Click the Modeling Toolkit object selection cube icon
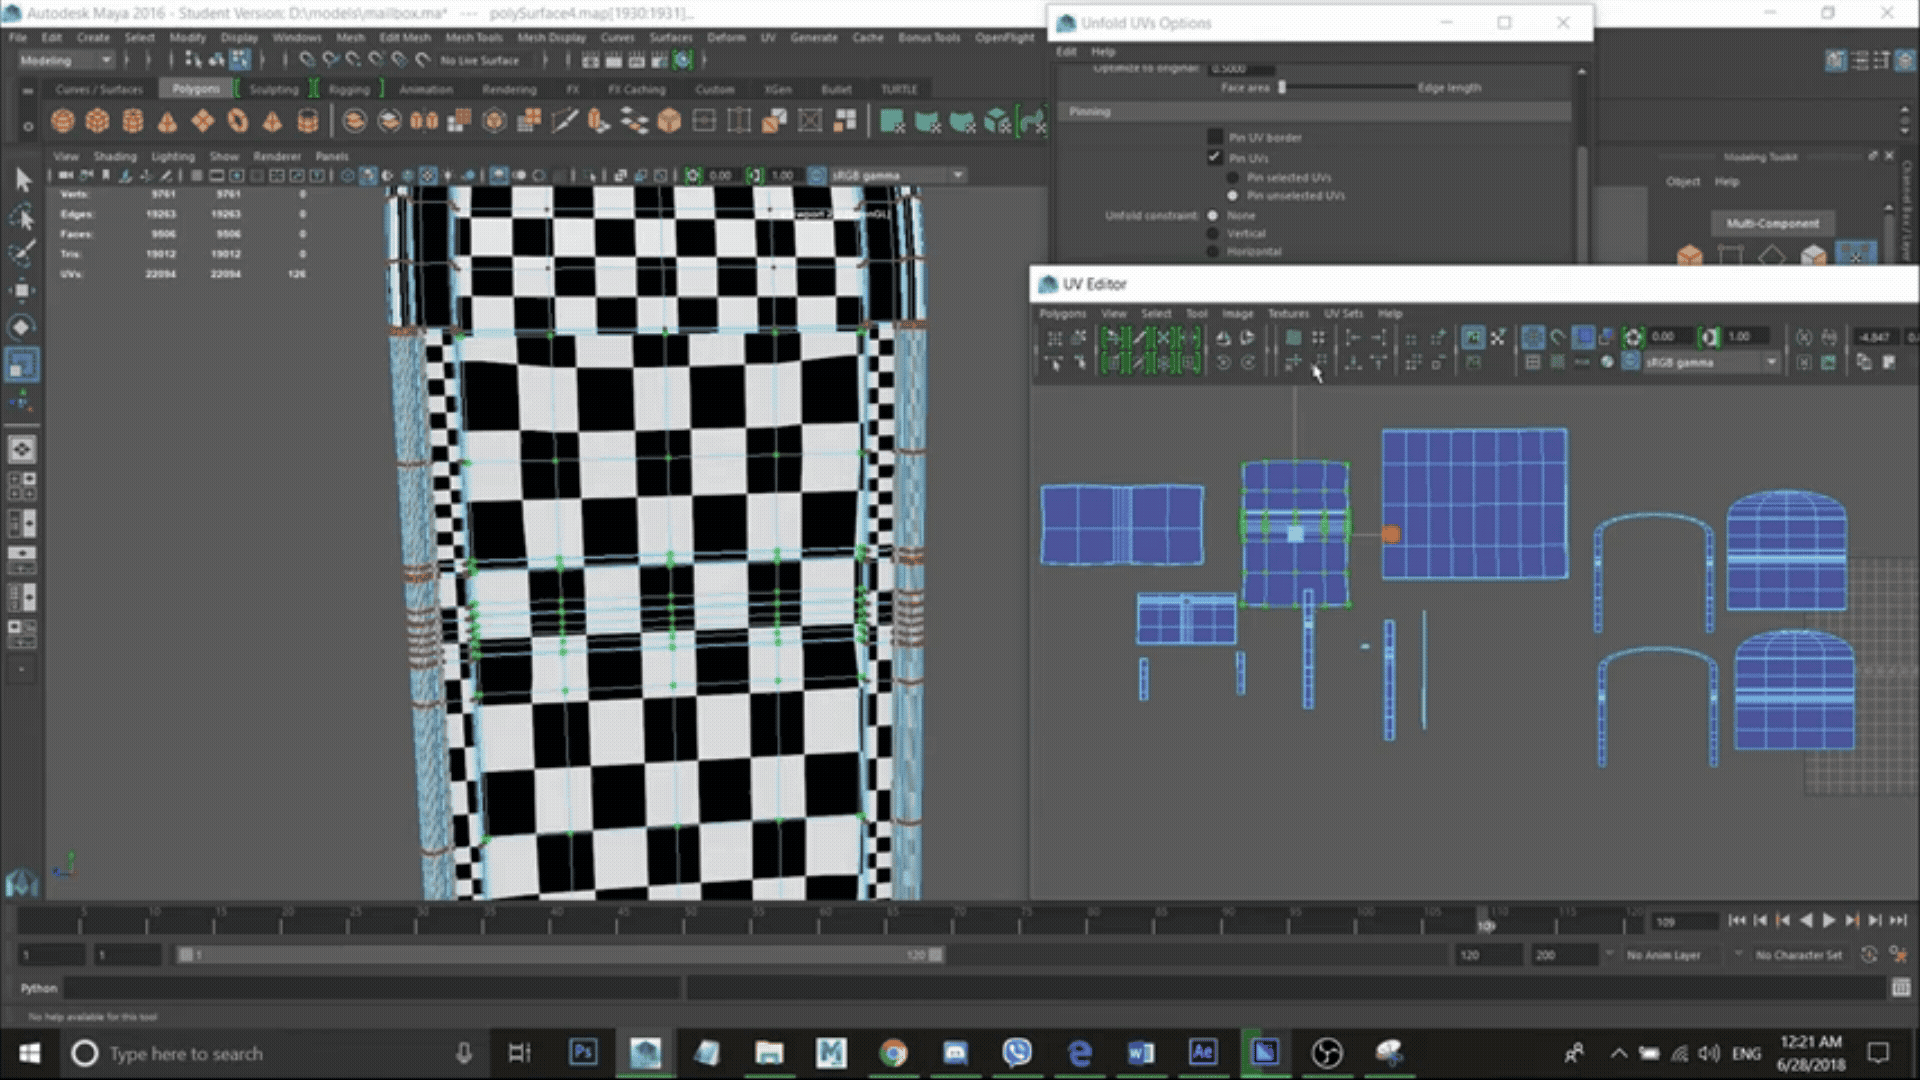Screen dimensions: 1920x1080 pos(1689,256)
